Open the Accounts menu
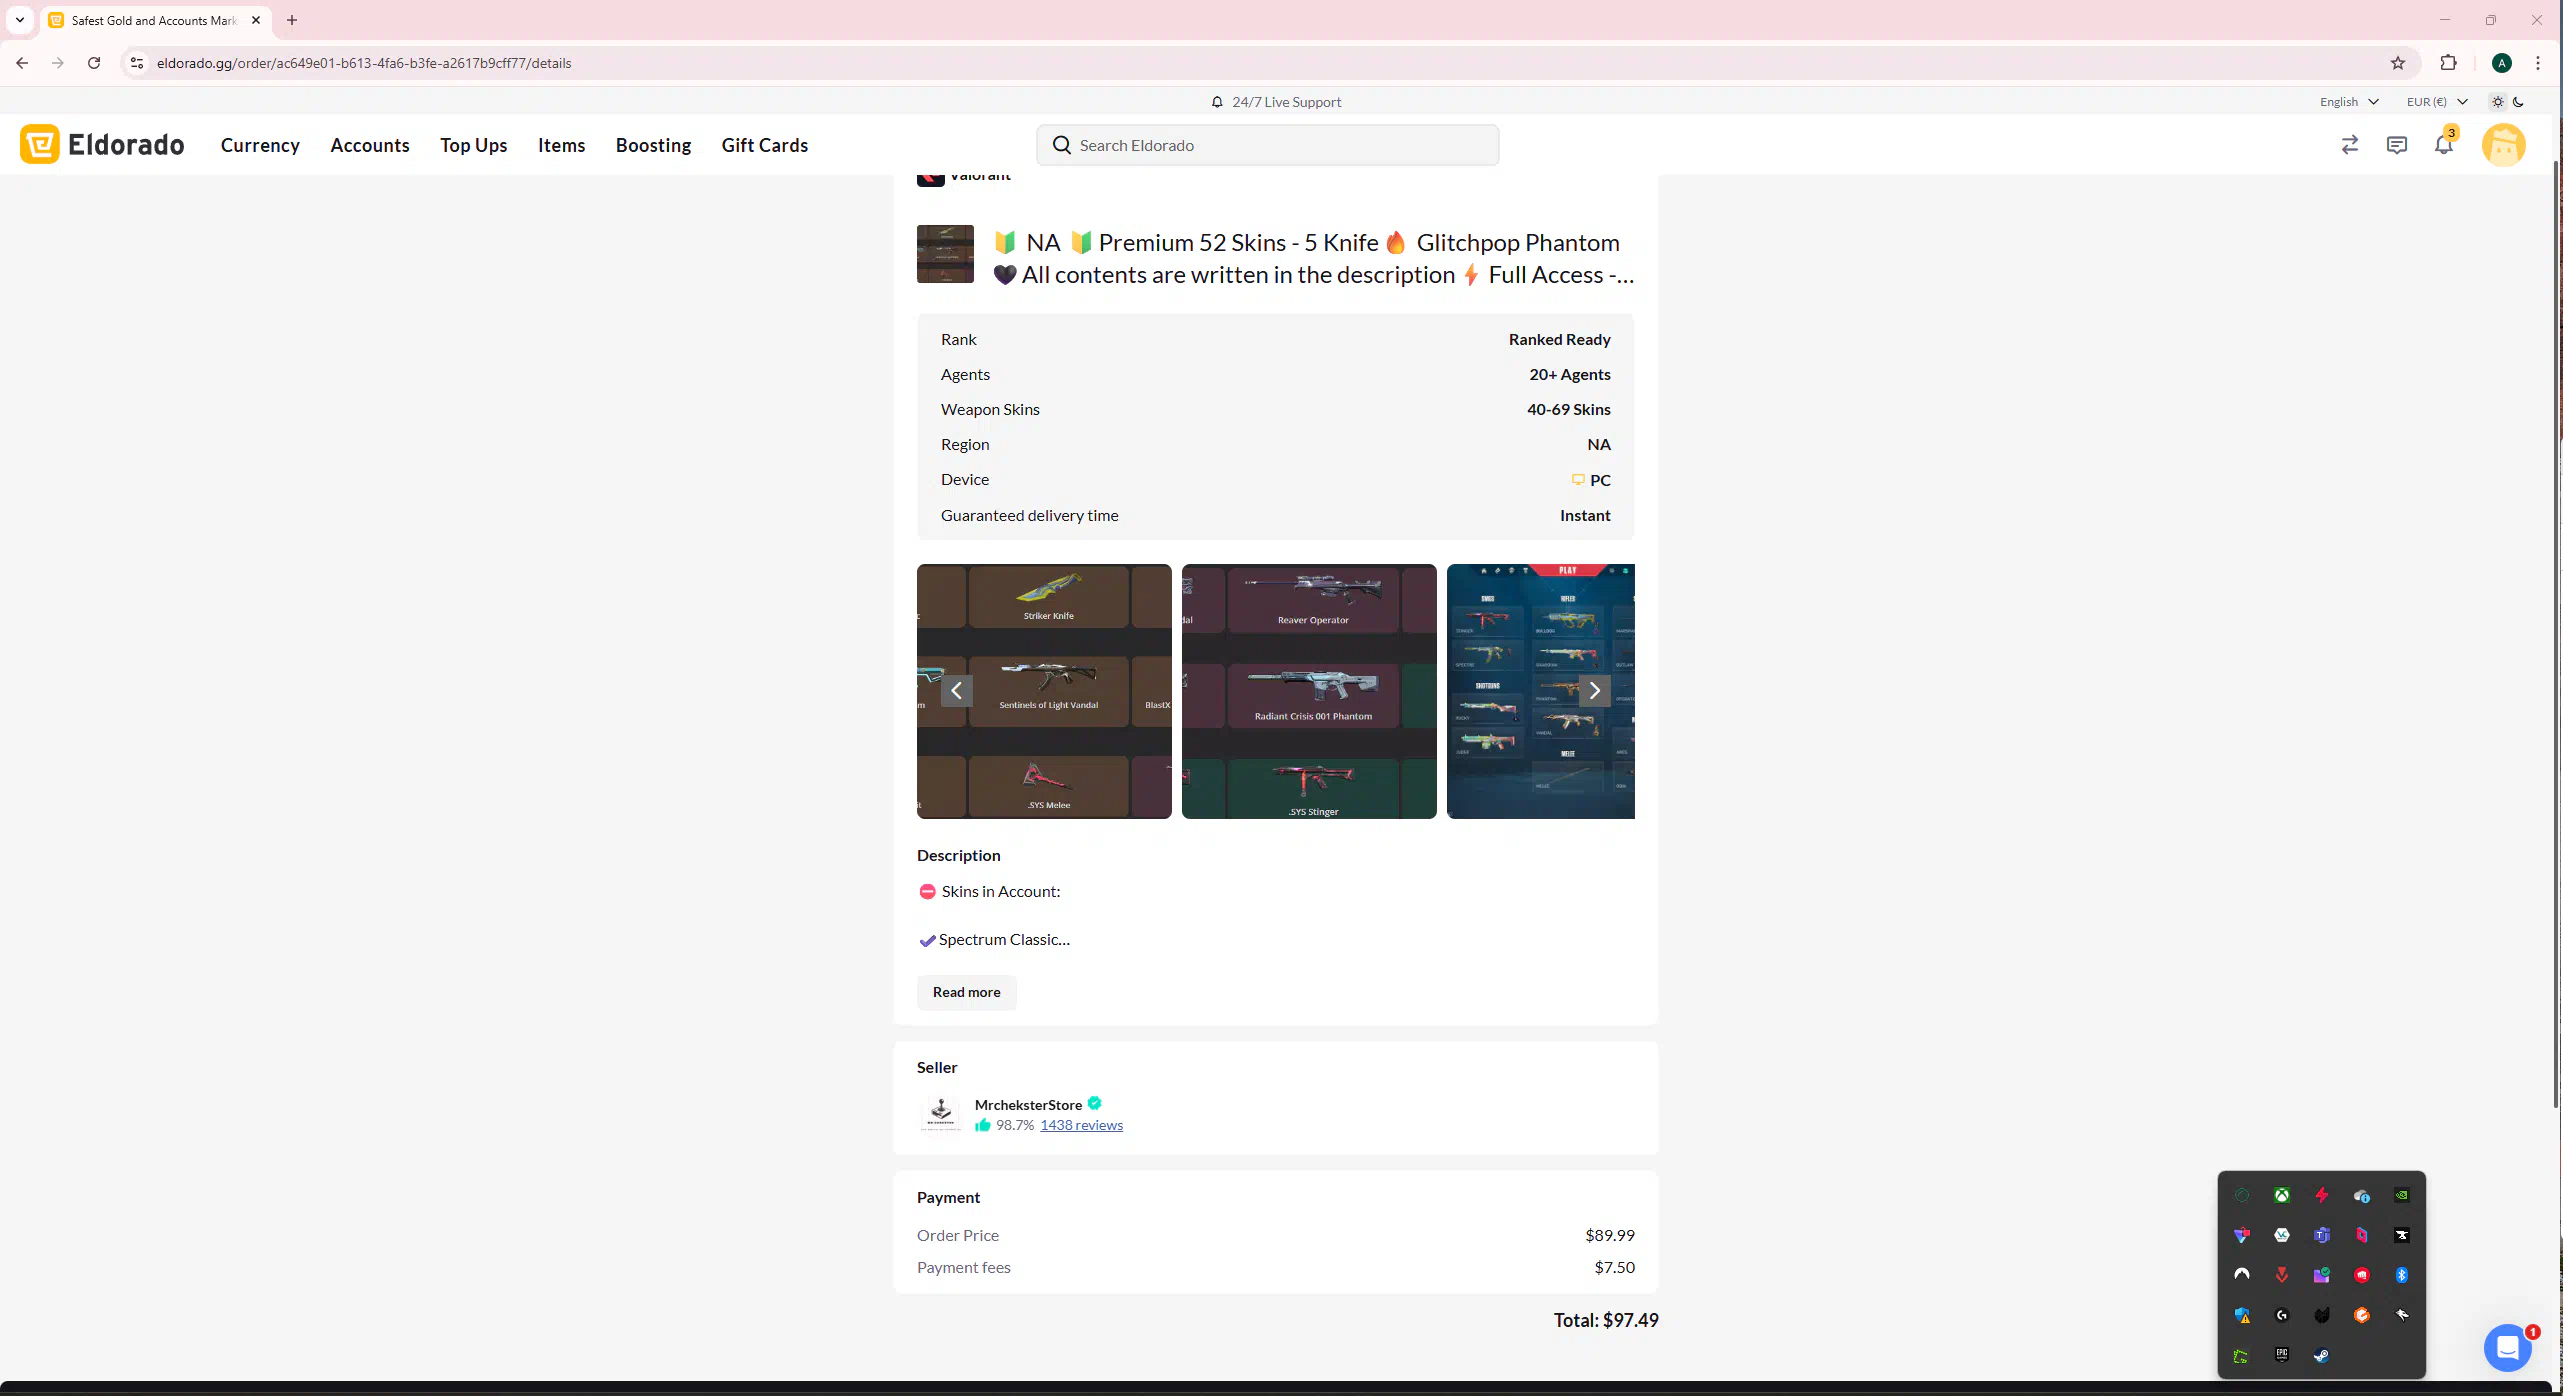Screen dimensions: 2563x1396 point(370,145)
